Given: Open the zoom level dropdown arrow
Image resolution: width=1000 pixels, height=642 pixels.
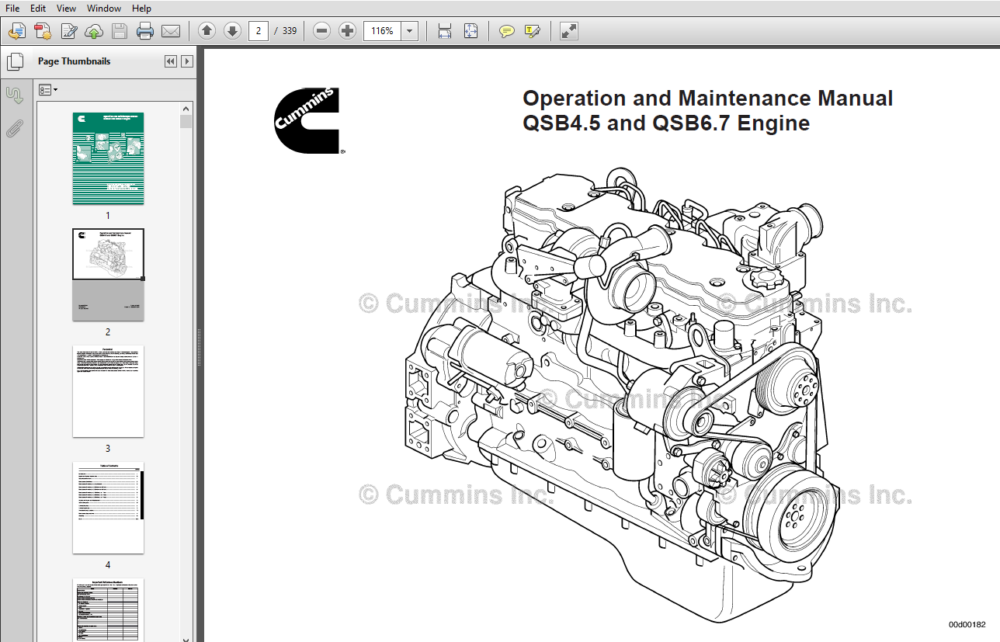Looking at the screenshot, I should (x=409, y=31).
